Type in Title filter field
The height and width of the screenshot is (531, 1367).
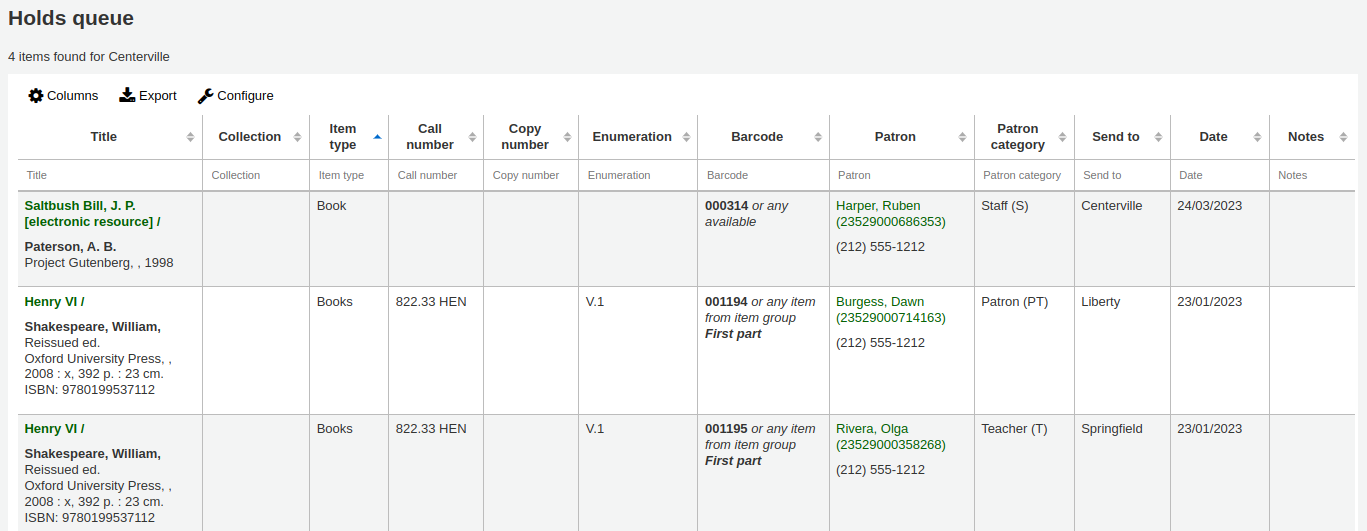point(108,175)
